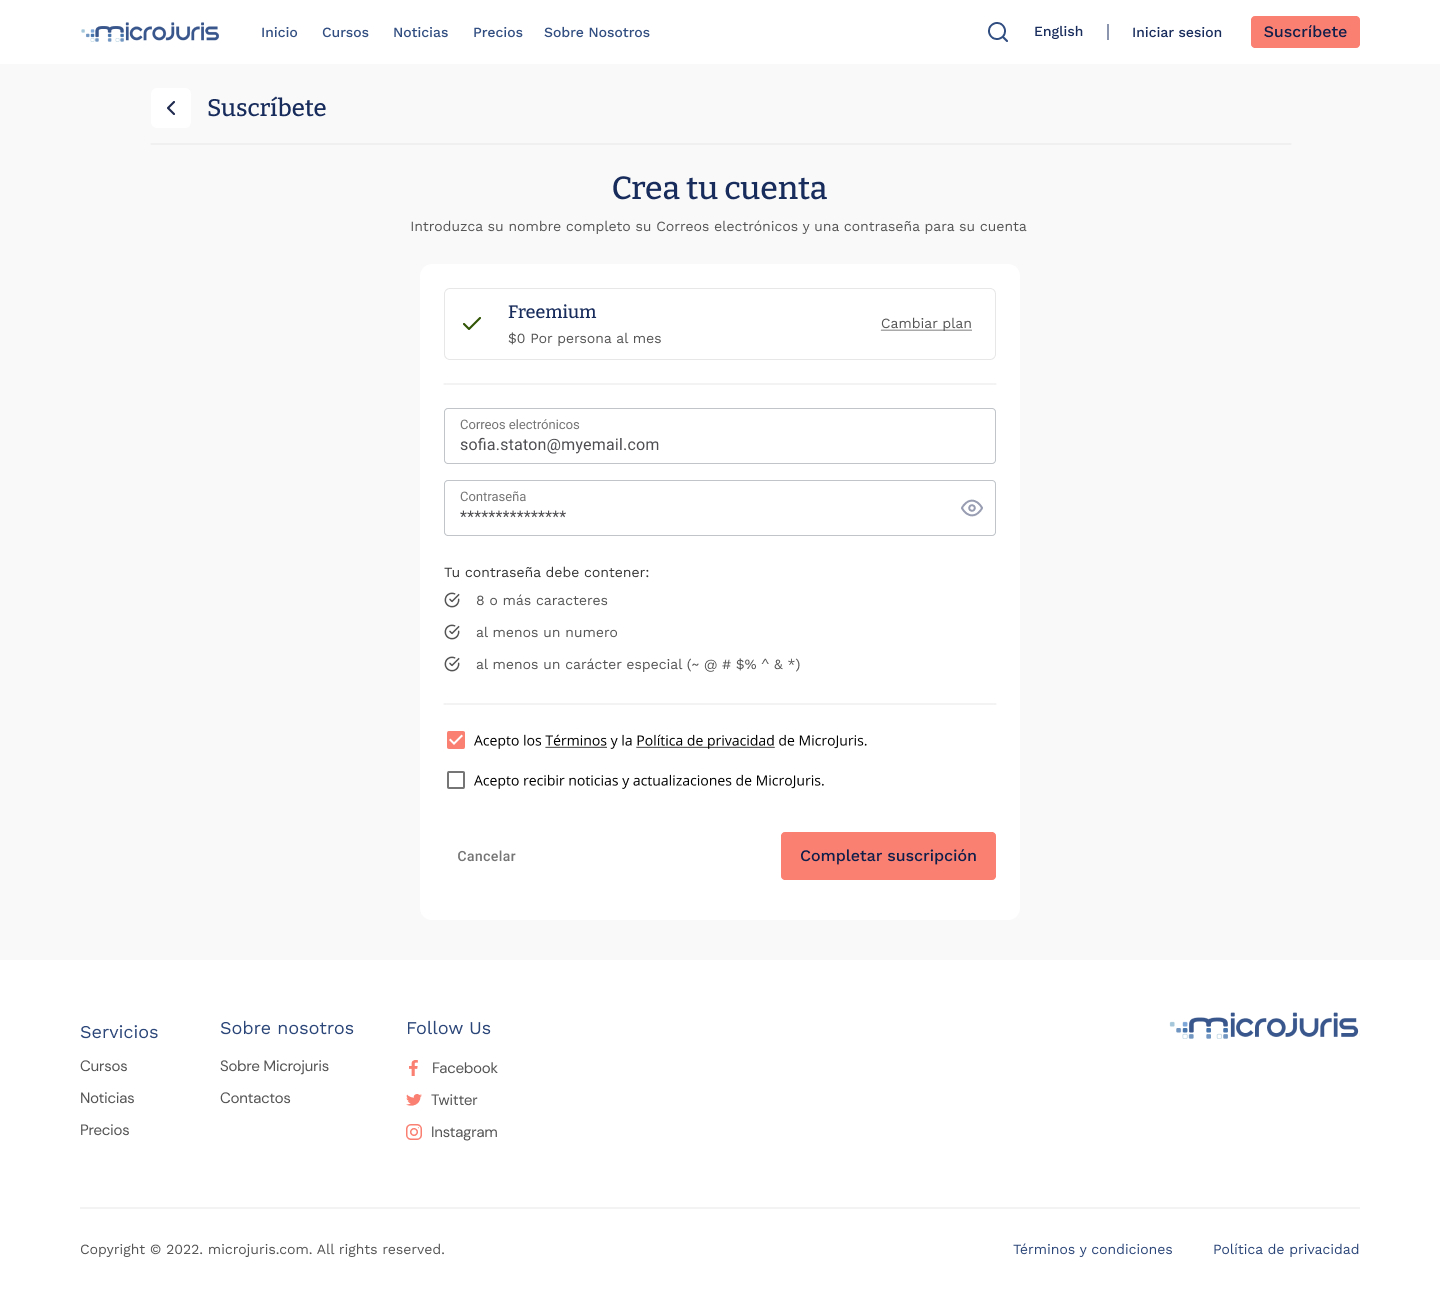1440x1296 pixels.
Task: Uncheck the Terms and privacy acceptance checkbox
Action: tap(456, 740)
